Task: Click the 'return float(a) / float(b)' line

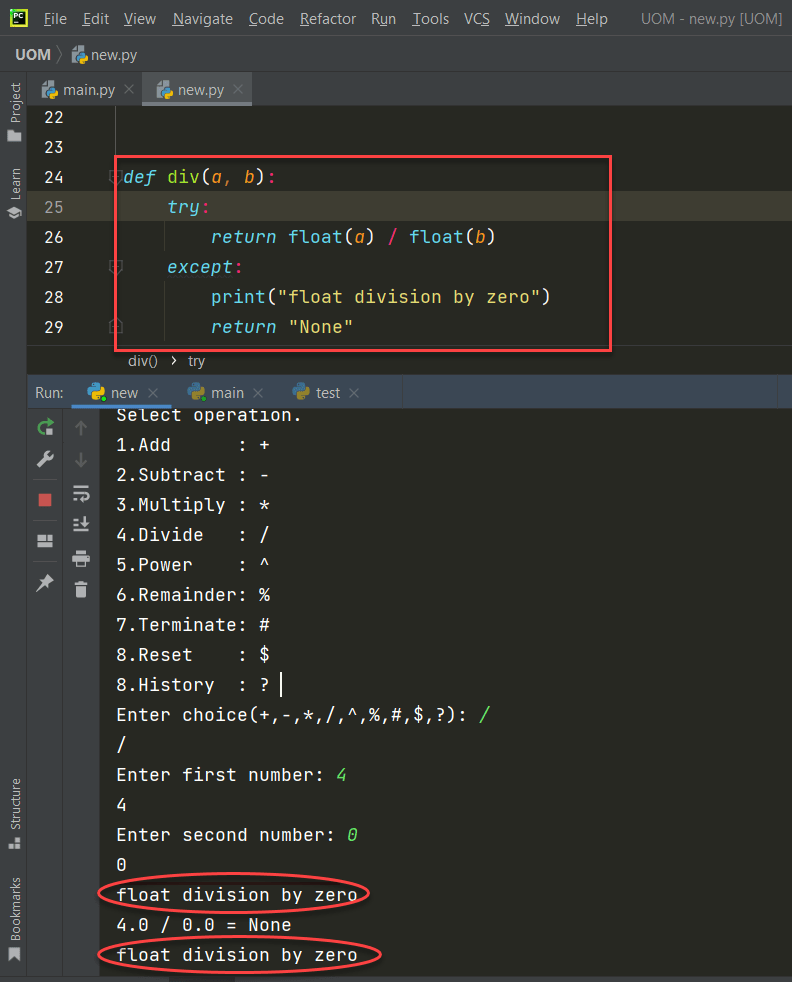Action: click(353, 237)
